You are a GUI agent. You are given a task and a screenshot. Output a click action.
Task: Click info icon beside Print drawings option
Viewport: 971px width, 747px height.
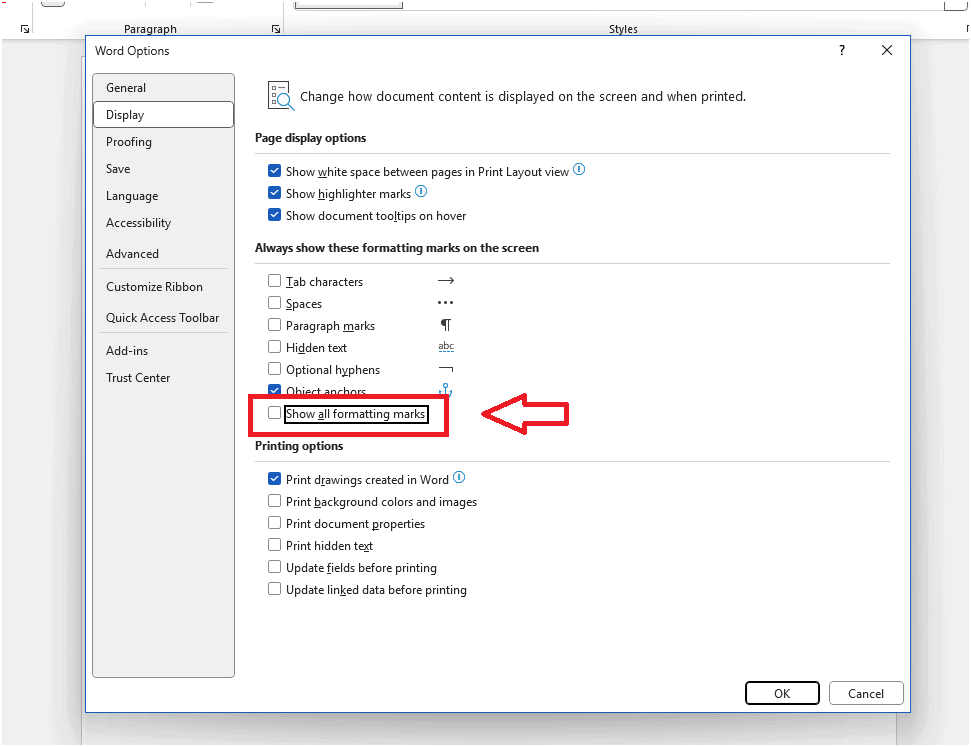[x=459, y=478]
